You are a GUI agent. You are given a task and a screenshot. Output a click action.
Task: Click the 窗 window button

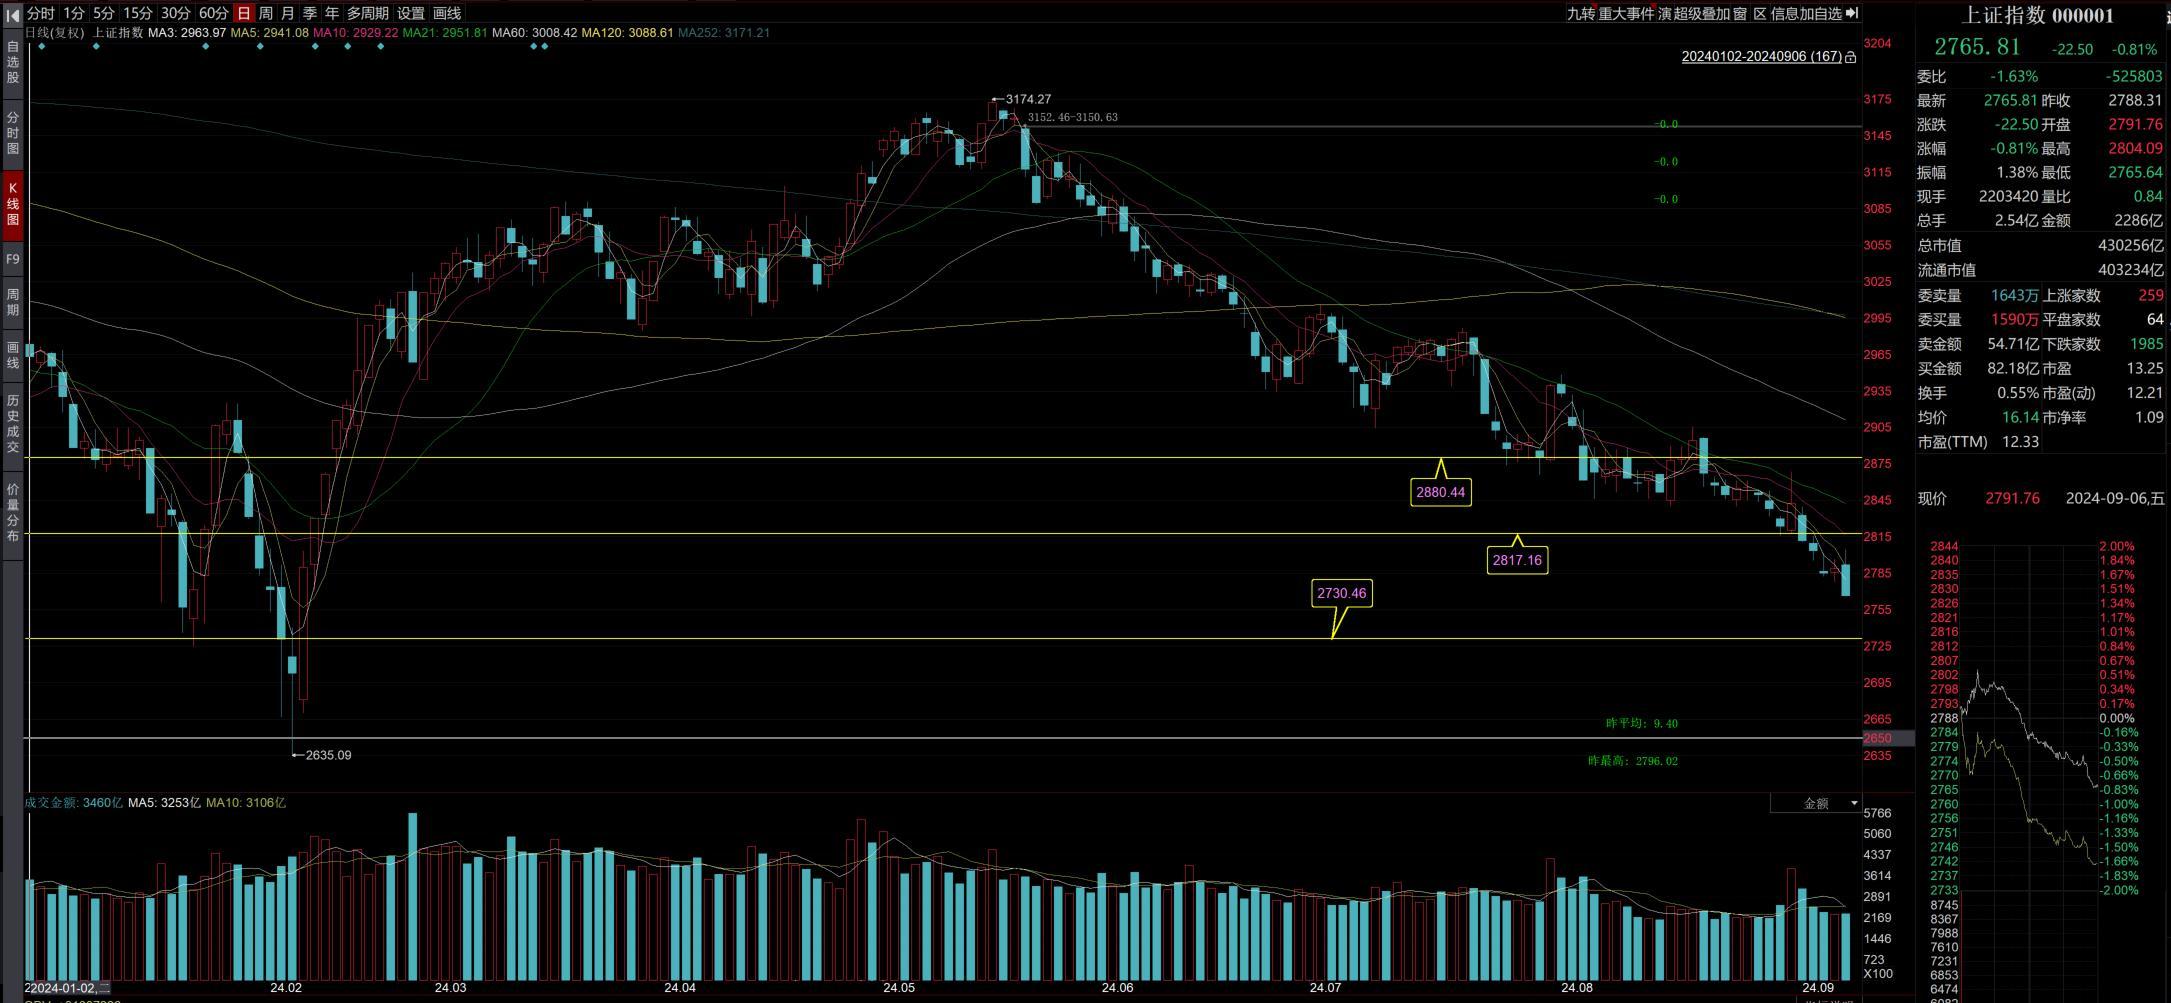tap(1740, 13)
